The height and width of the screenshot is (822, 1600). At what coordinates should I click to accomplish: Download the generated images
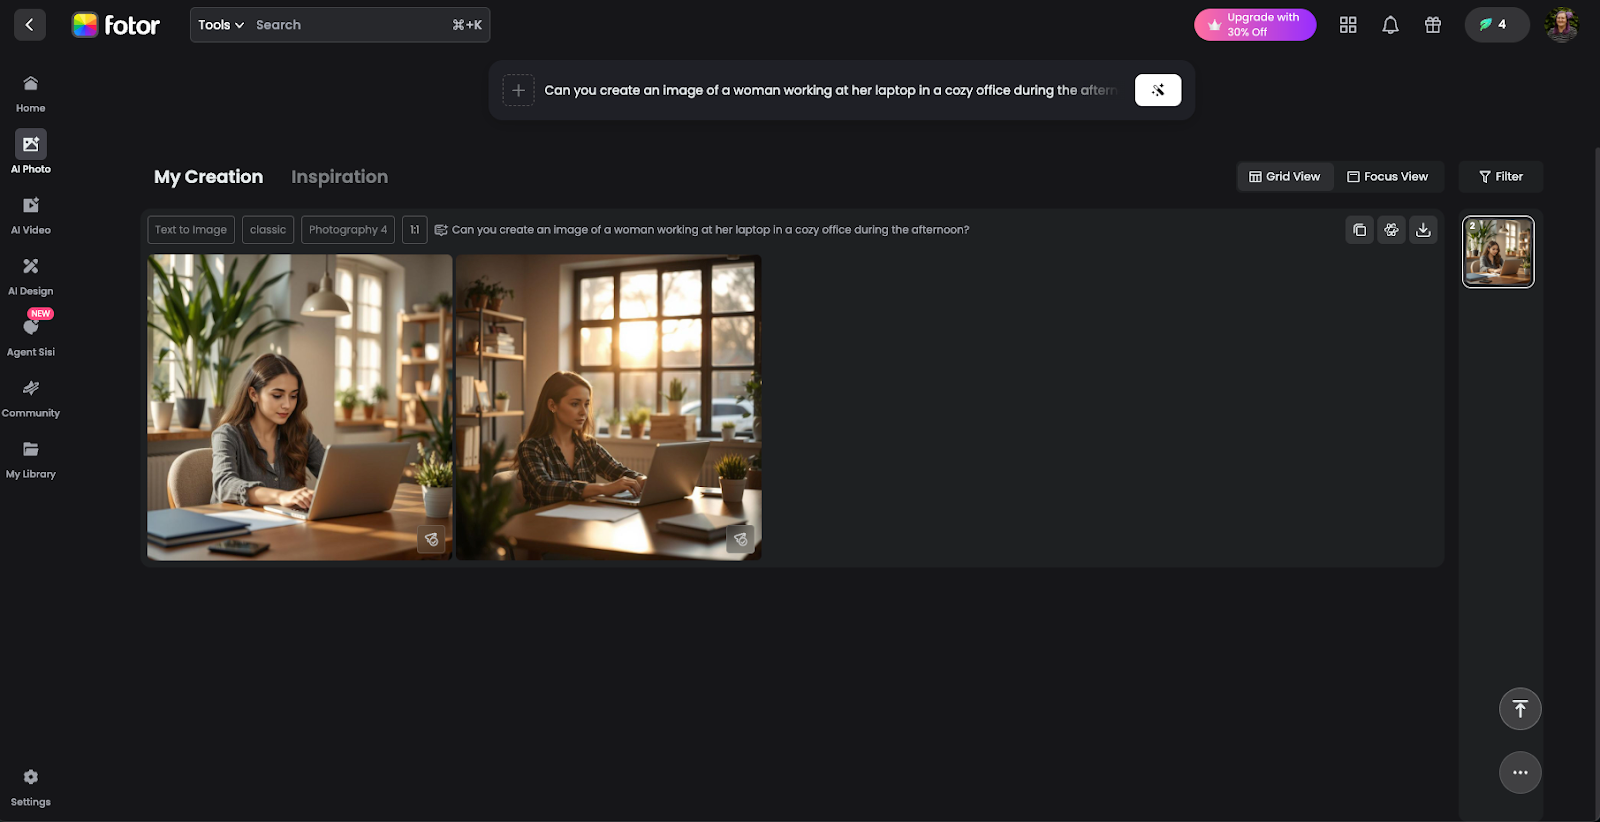coord(1423,230)
